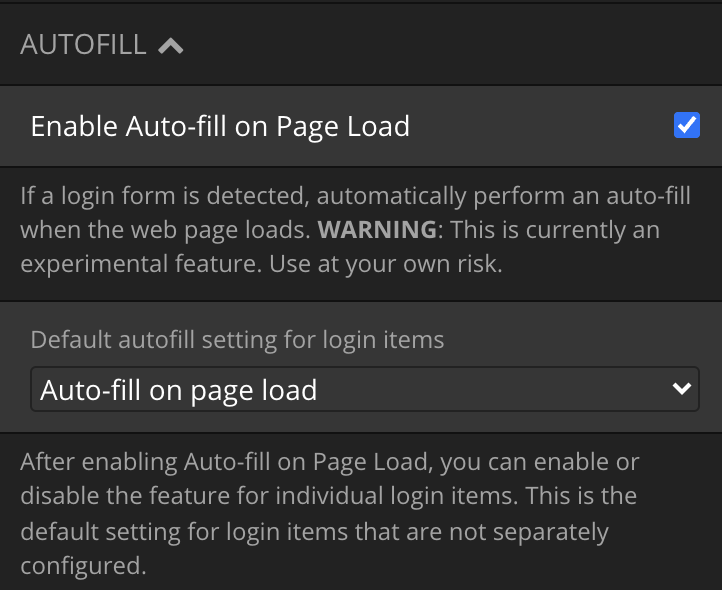The height and width of the screenshot is (590, 722).
Task: Select the 'Auto-fill on page load' option text
Action: click(179, 391)
